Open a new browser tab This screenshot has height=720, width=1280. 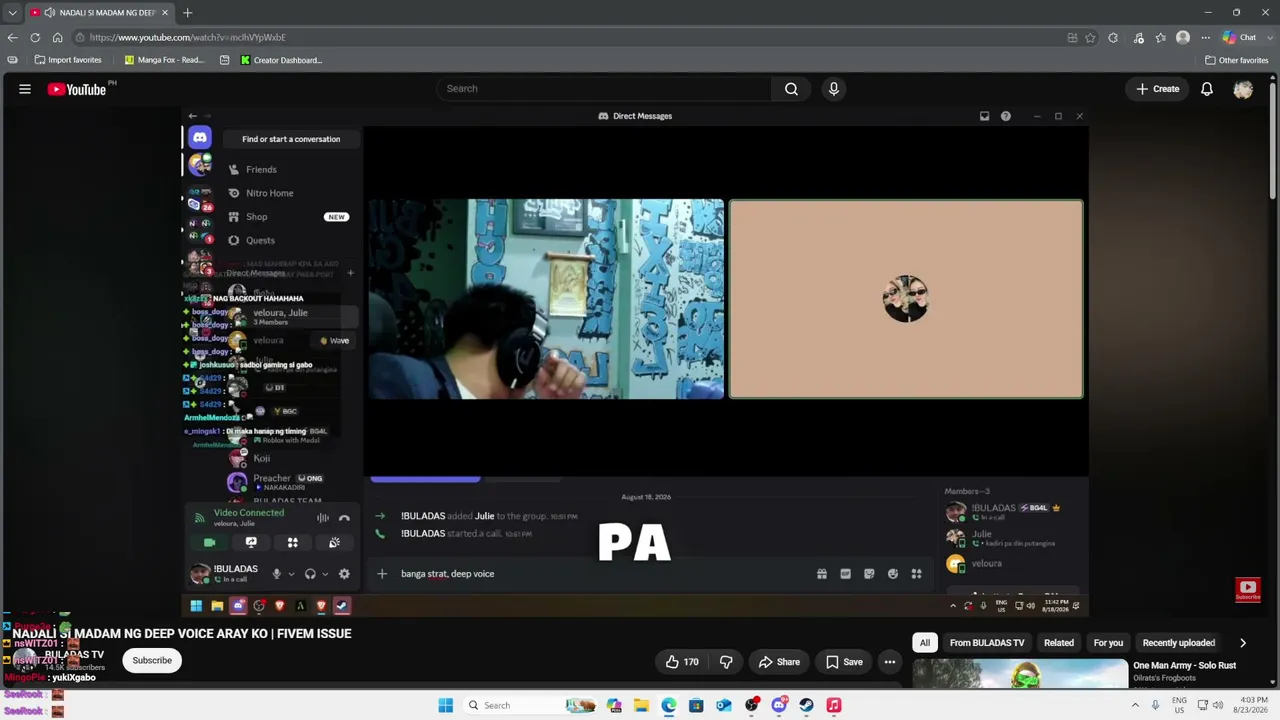[187, 13]
